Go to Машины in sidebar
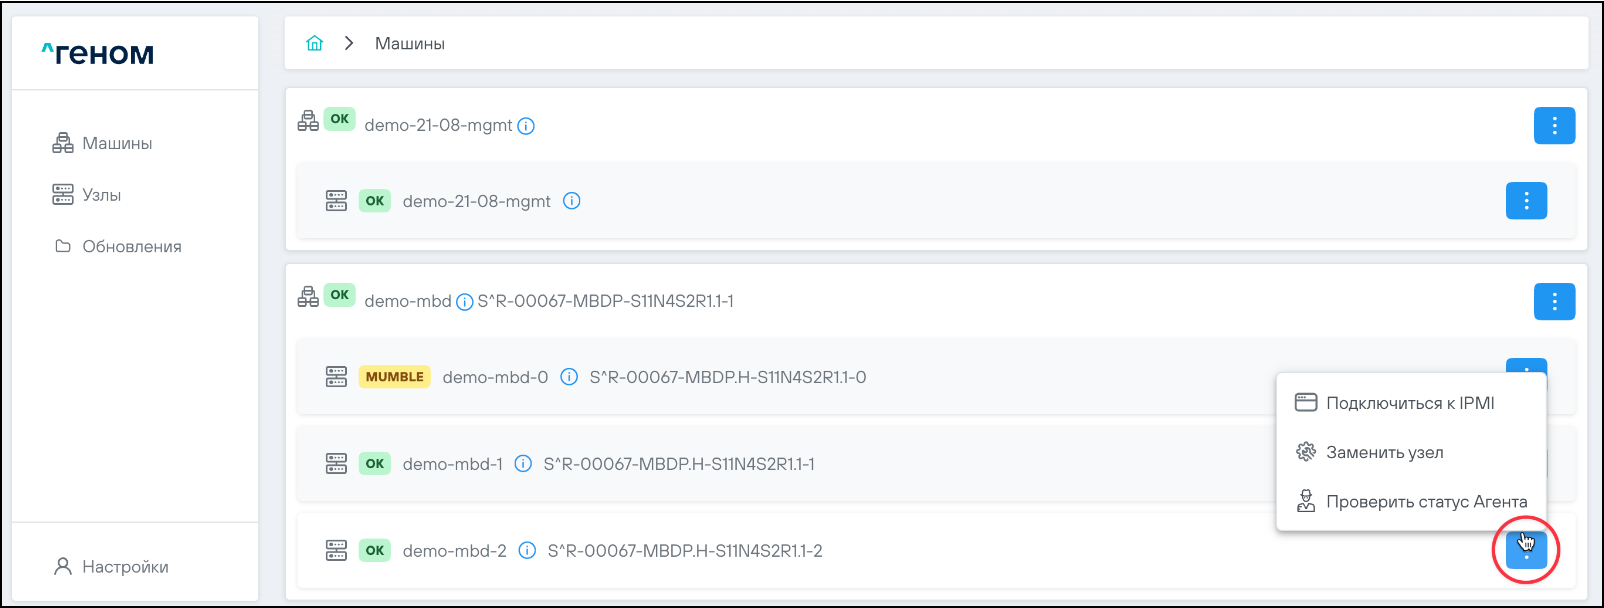Viewport: 1604px width, 608px height. point(117,144)
